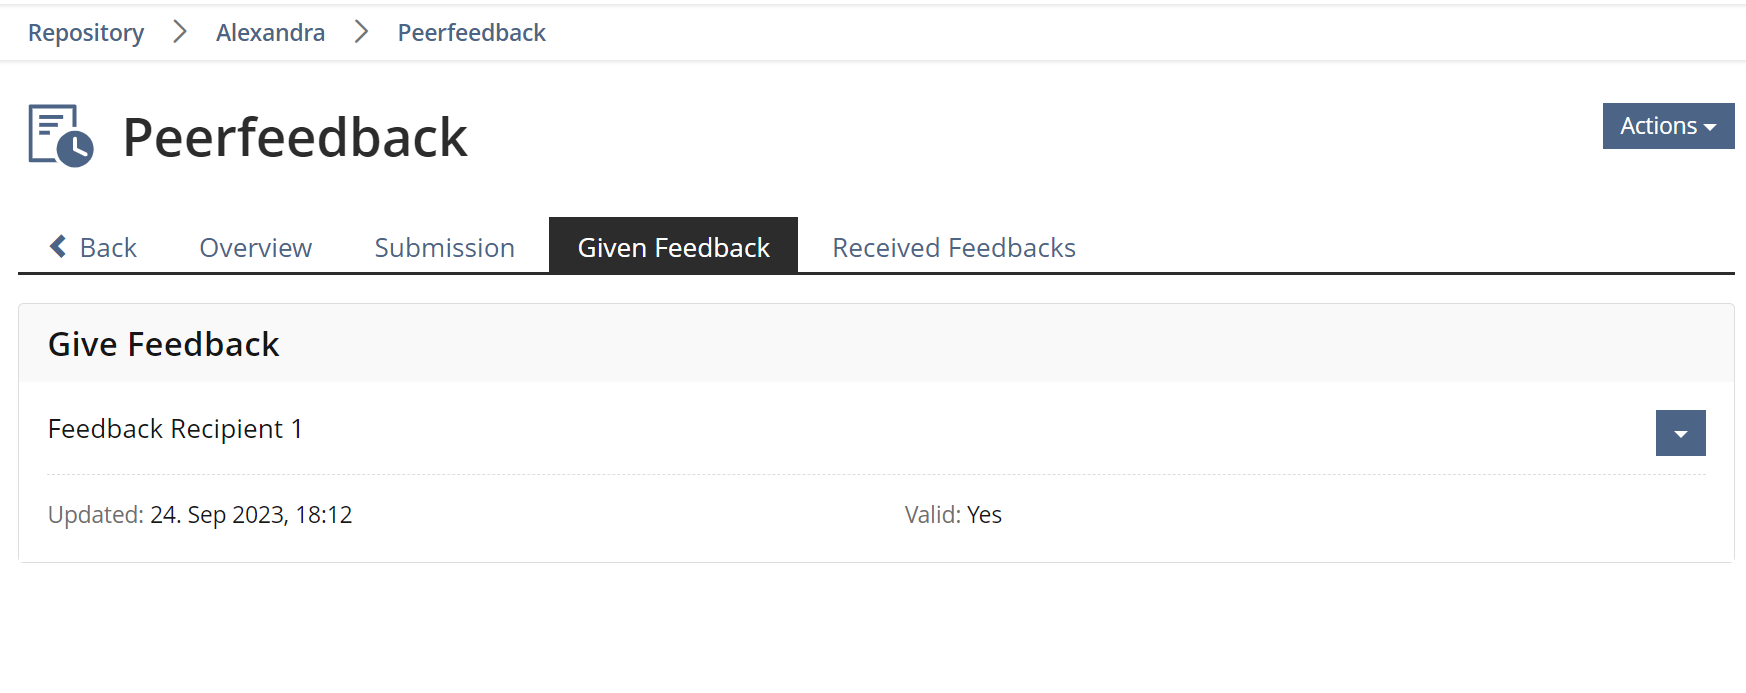Screen dimensions: 1746x693
Task: Navigate to Repository in the breadcrumb
Action: click(x=86, y=33)
